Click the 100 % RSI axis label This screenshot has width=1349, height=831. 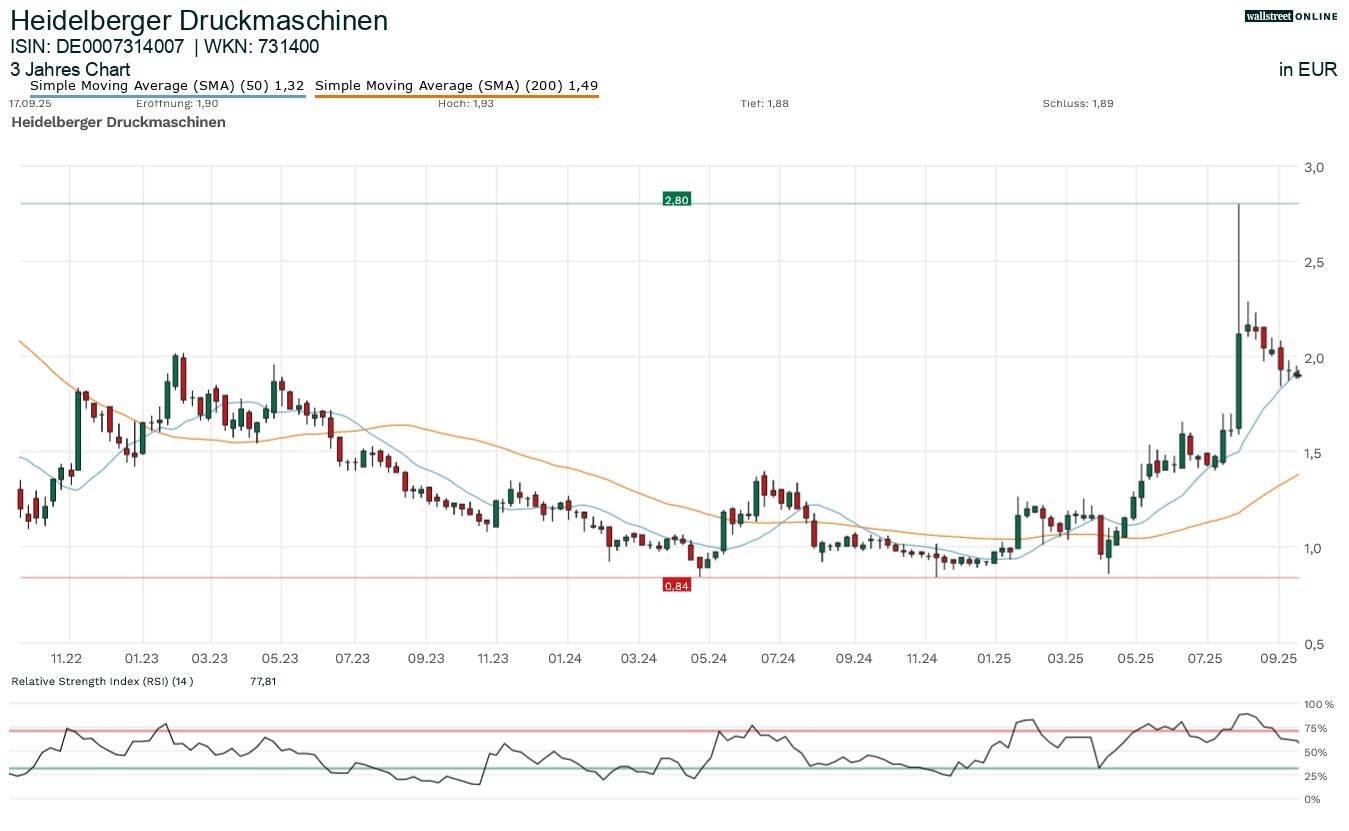pyautogui.click(x=1319, y=704)
